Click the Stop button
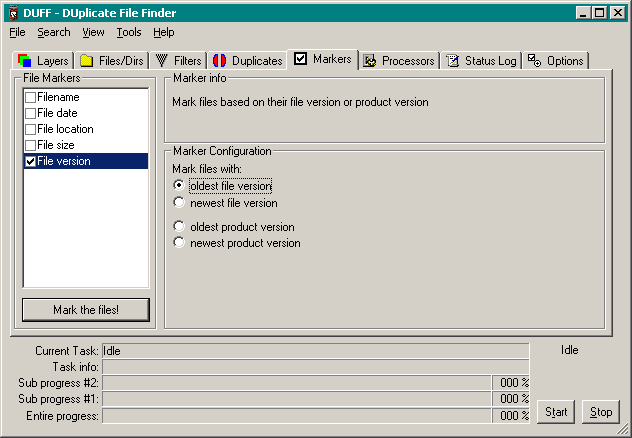Viewport: 632px width, 438px height. 601,412
